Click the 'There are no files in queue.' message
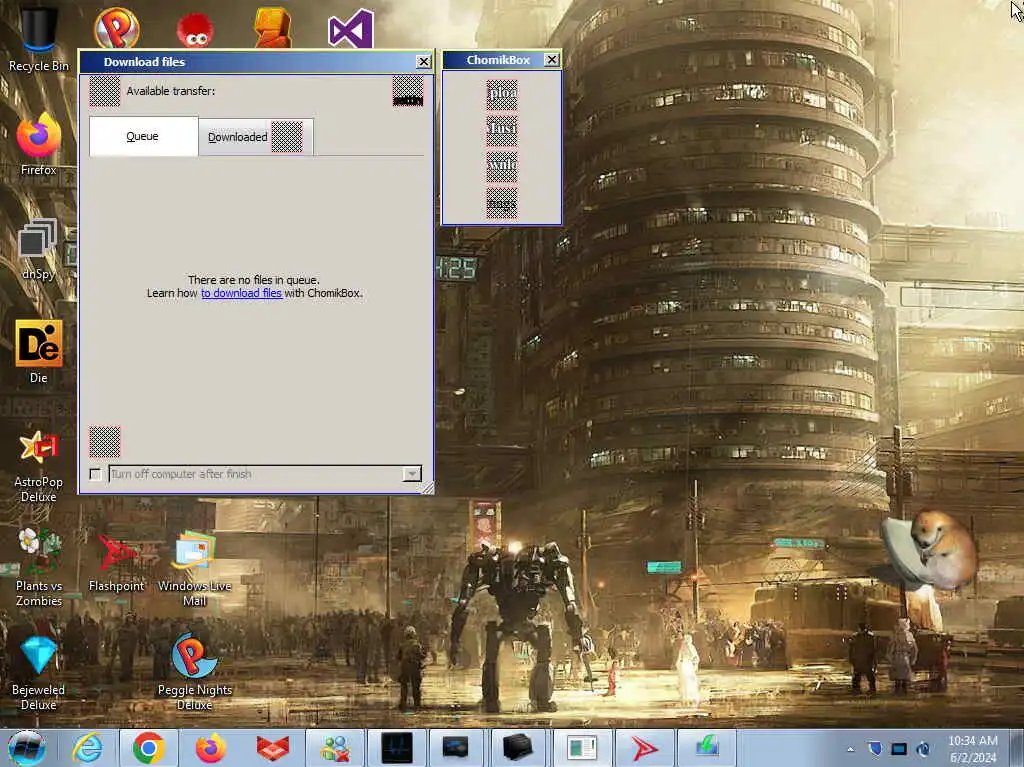 [x=253, y=280]
